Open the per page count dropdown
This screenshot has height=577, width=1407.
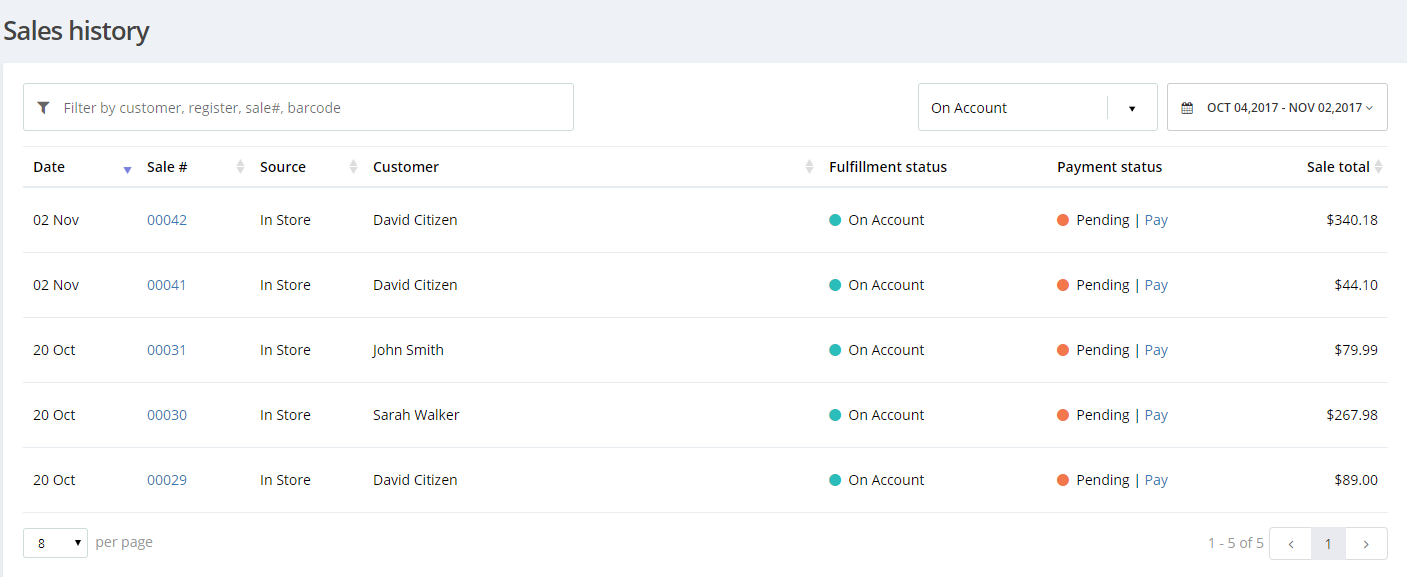(55, 543)
